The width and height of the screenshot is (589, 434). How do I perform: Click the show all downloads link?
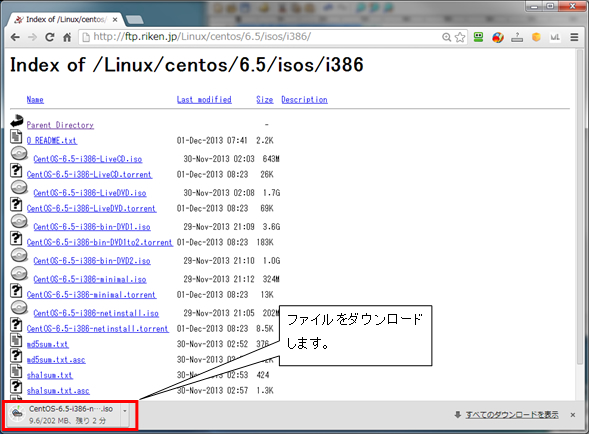(x=512, y=415)
